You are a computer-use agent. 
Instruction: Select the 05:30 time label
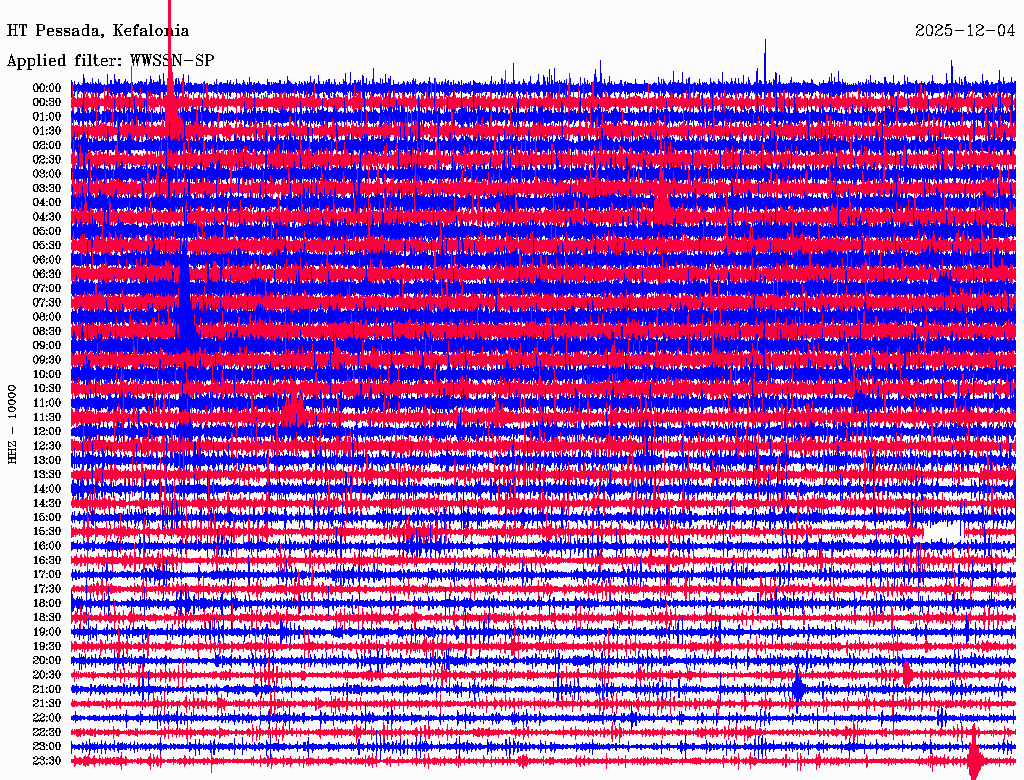[47, 246]
